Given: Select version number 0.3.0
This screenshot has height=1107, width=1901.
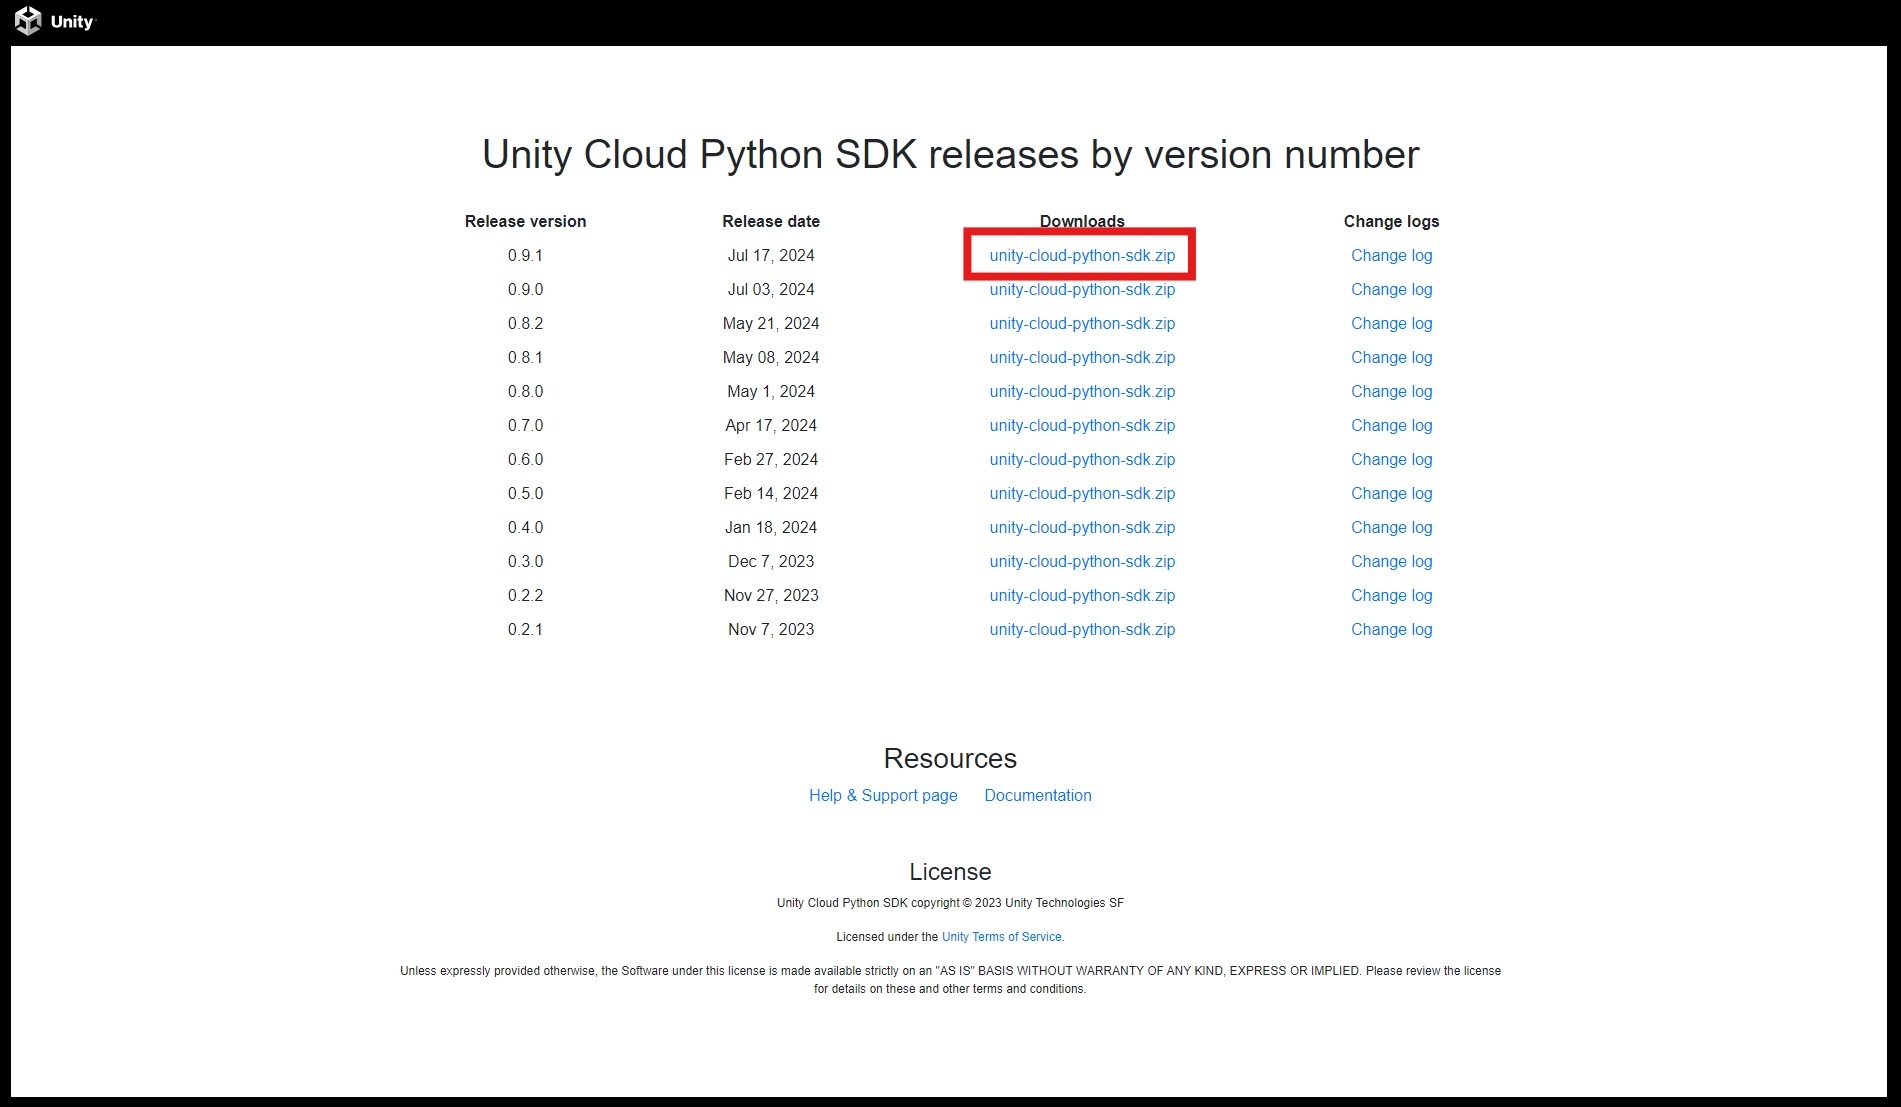Looking at the screenshot, I should tap(525, 561).
